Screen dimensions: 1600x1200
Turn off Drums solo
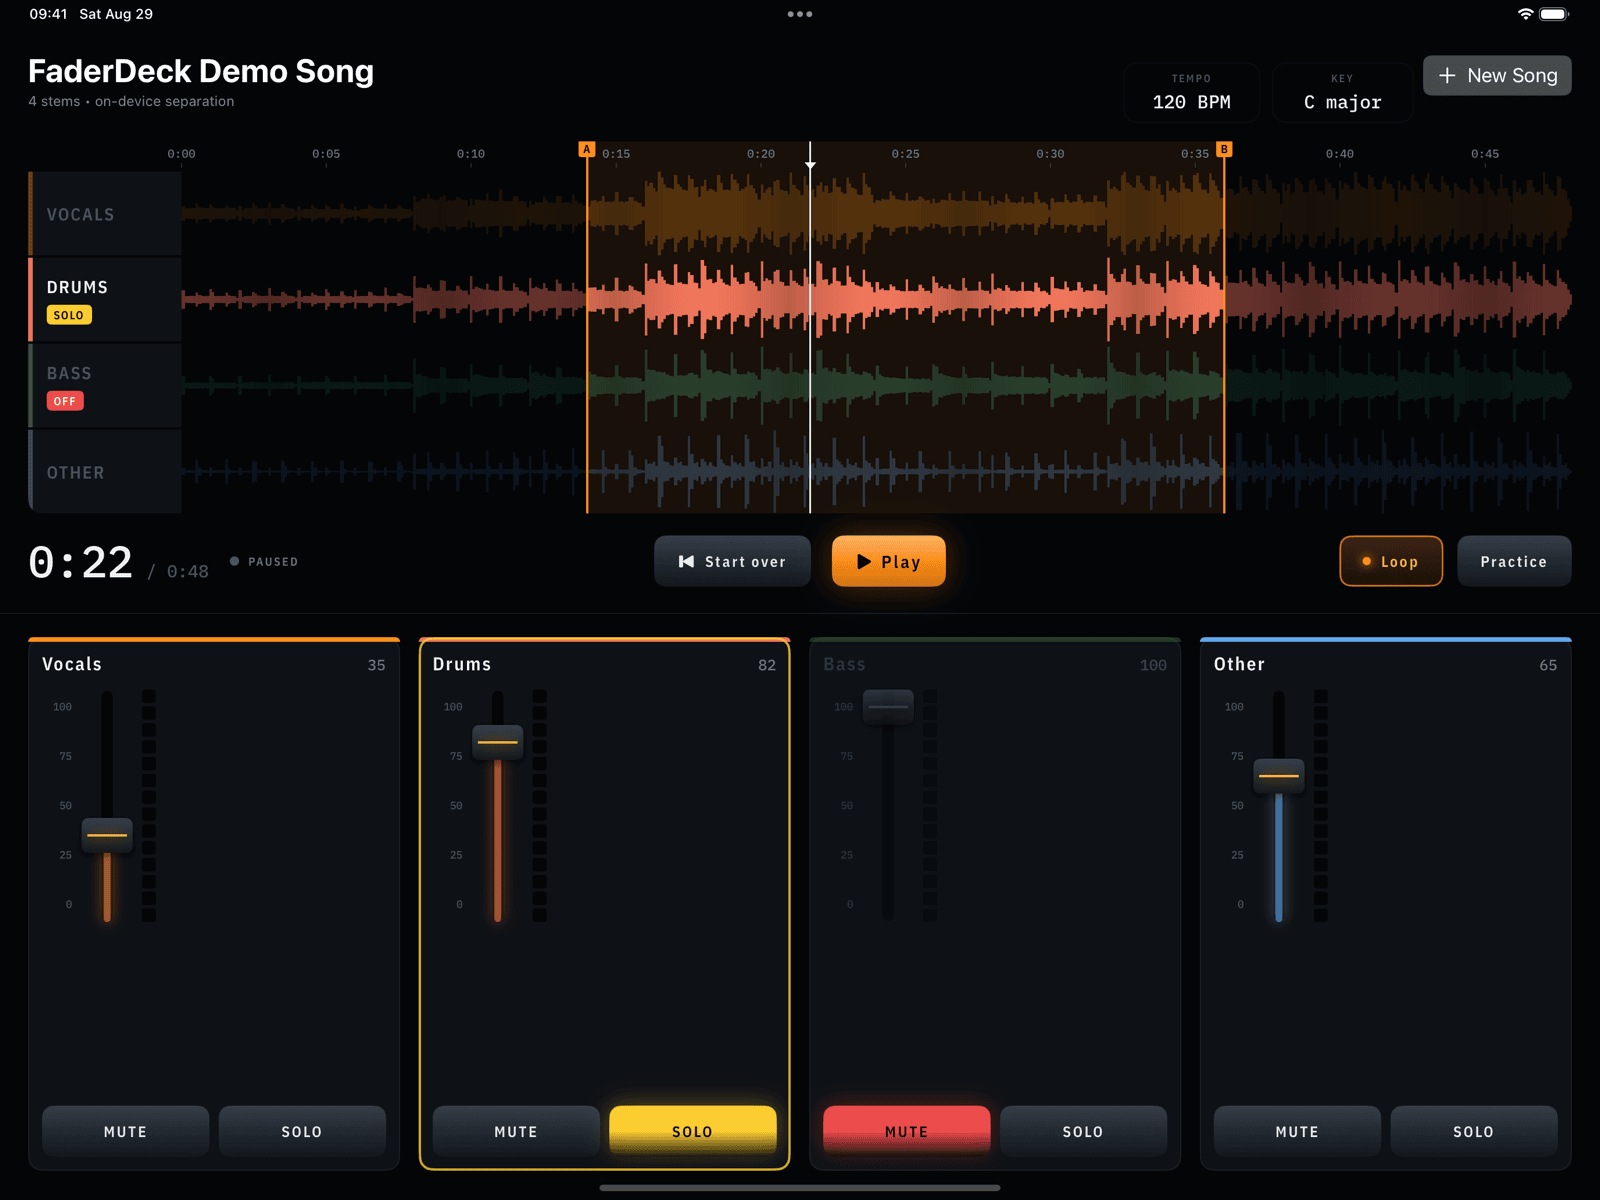tap(692, 1131)
